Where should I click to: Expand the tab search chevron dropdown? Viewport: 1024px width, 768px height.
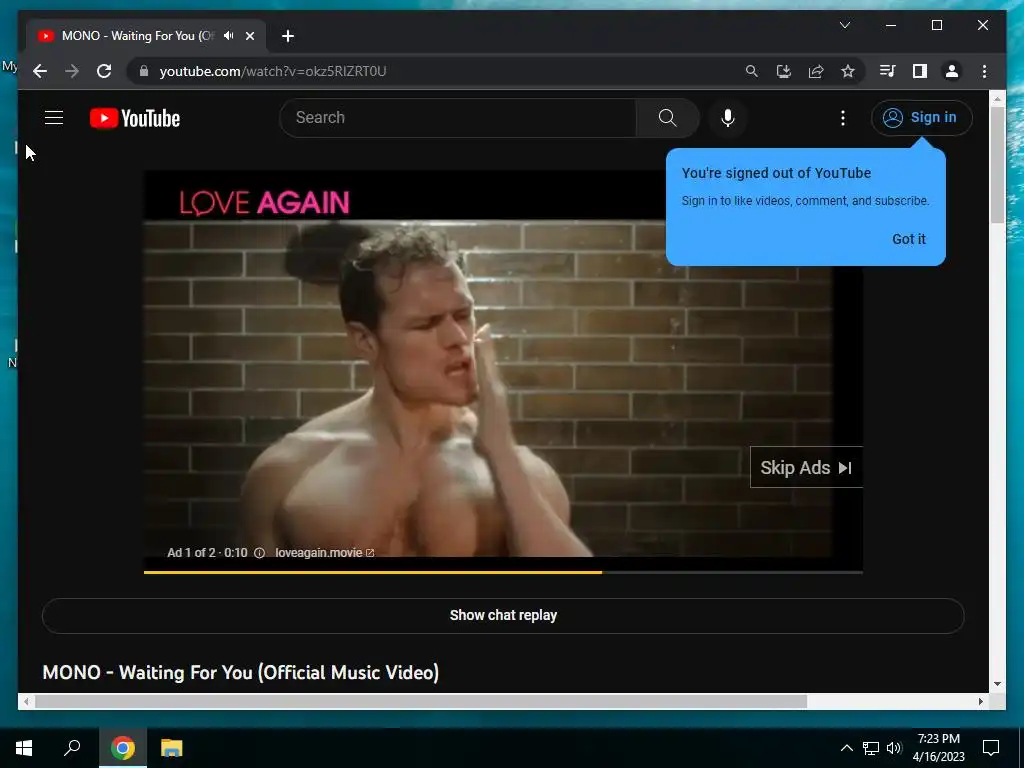coord(844,25)
